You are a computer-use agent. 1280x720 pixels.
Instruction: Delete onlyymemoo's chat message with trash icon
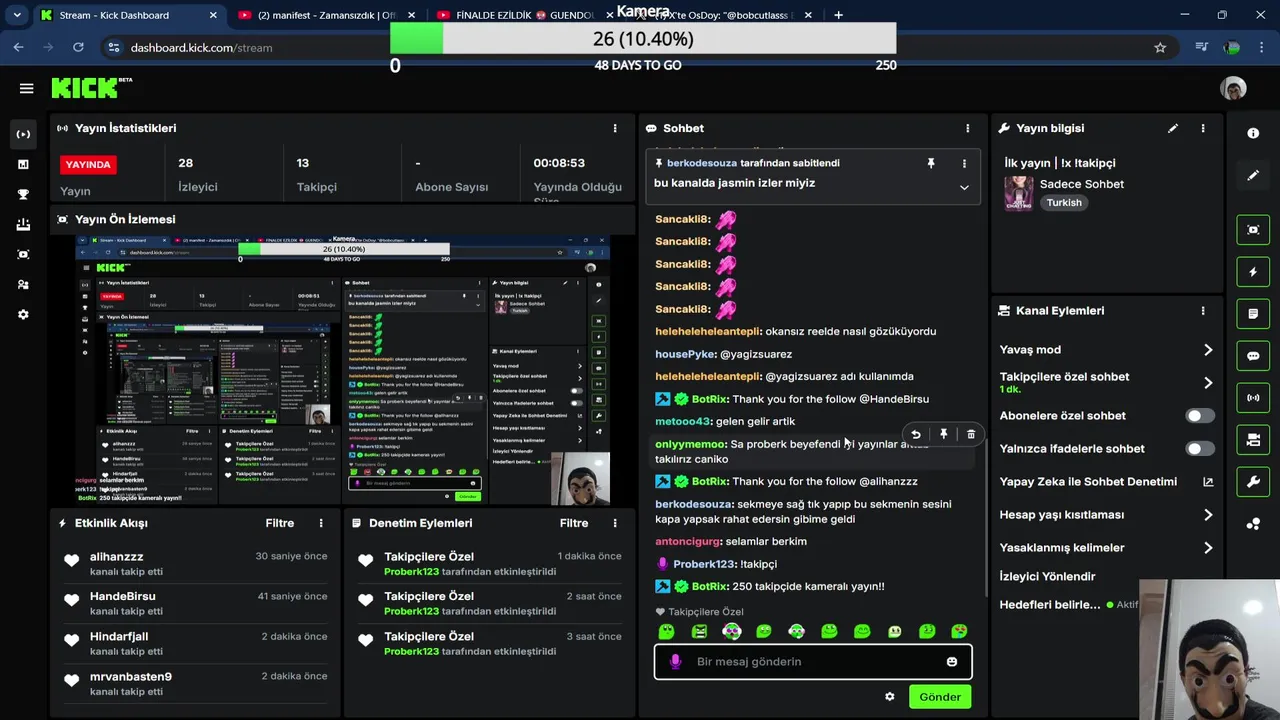pos(971,434)
